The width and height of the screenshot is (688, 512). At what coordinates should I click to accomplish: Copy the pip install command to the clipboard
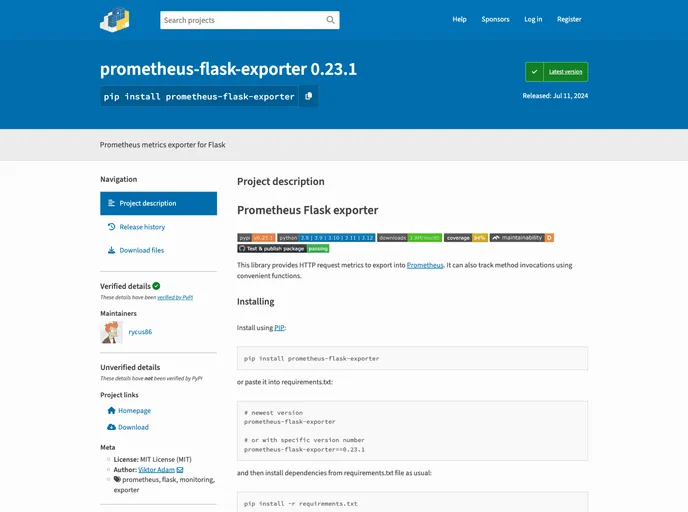pos(308,96)
